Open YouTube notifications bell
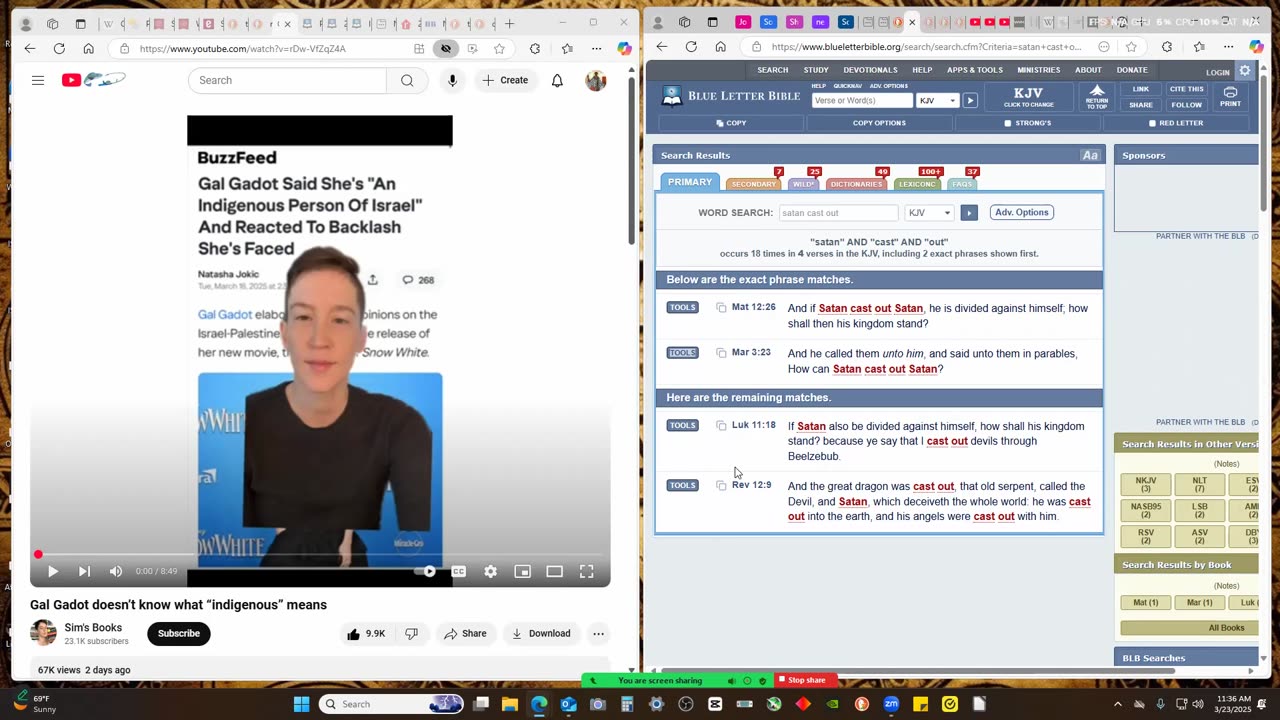 click(x=557, y=80)
